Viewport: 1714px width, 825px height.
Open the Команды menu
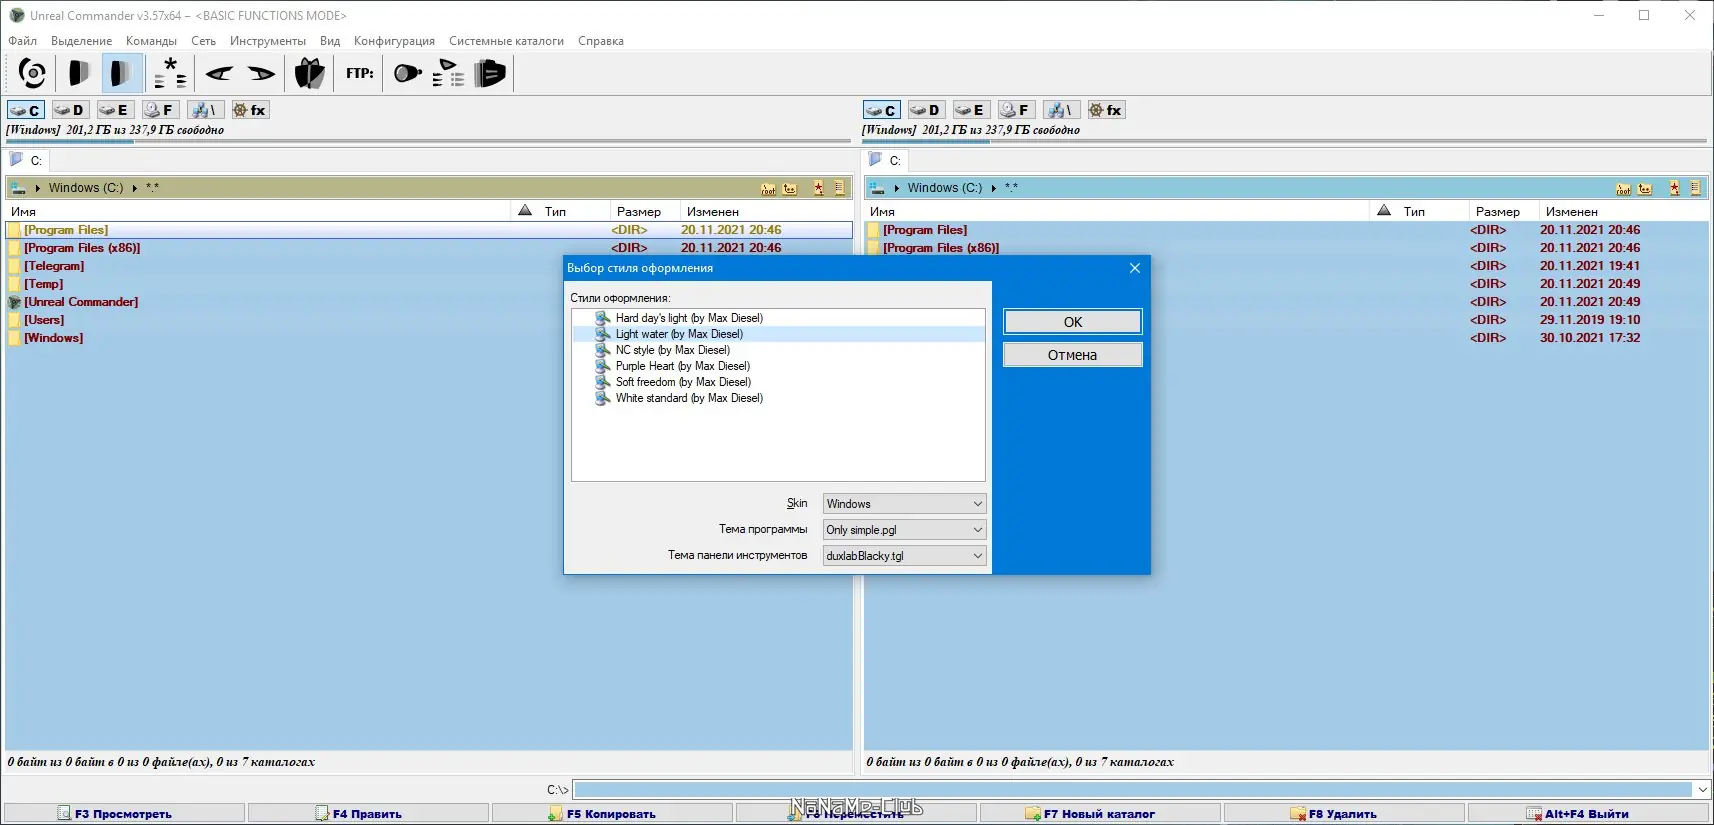pos(152,41)
